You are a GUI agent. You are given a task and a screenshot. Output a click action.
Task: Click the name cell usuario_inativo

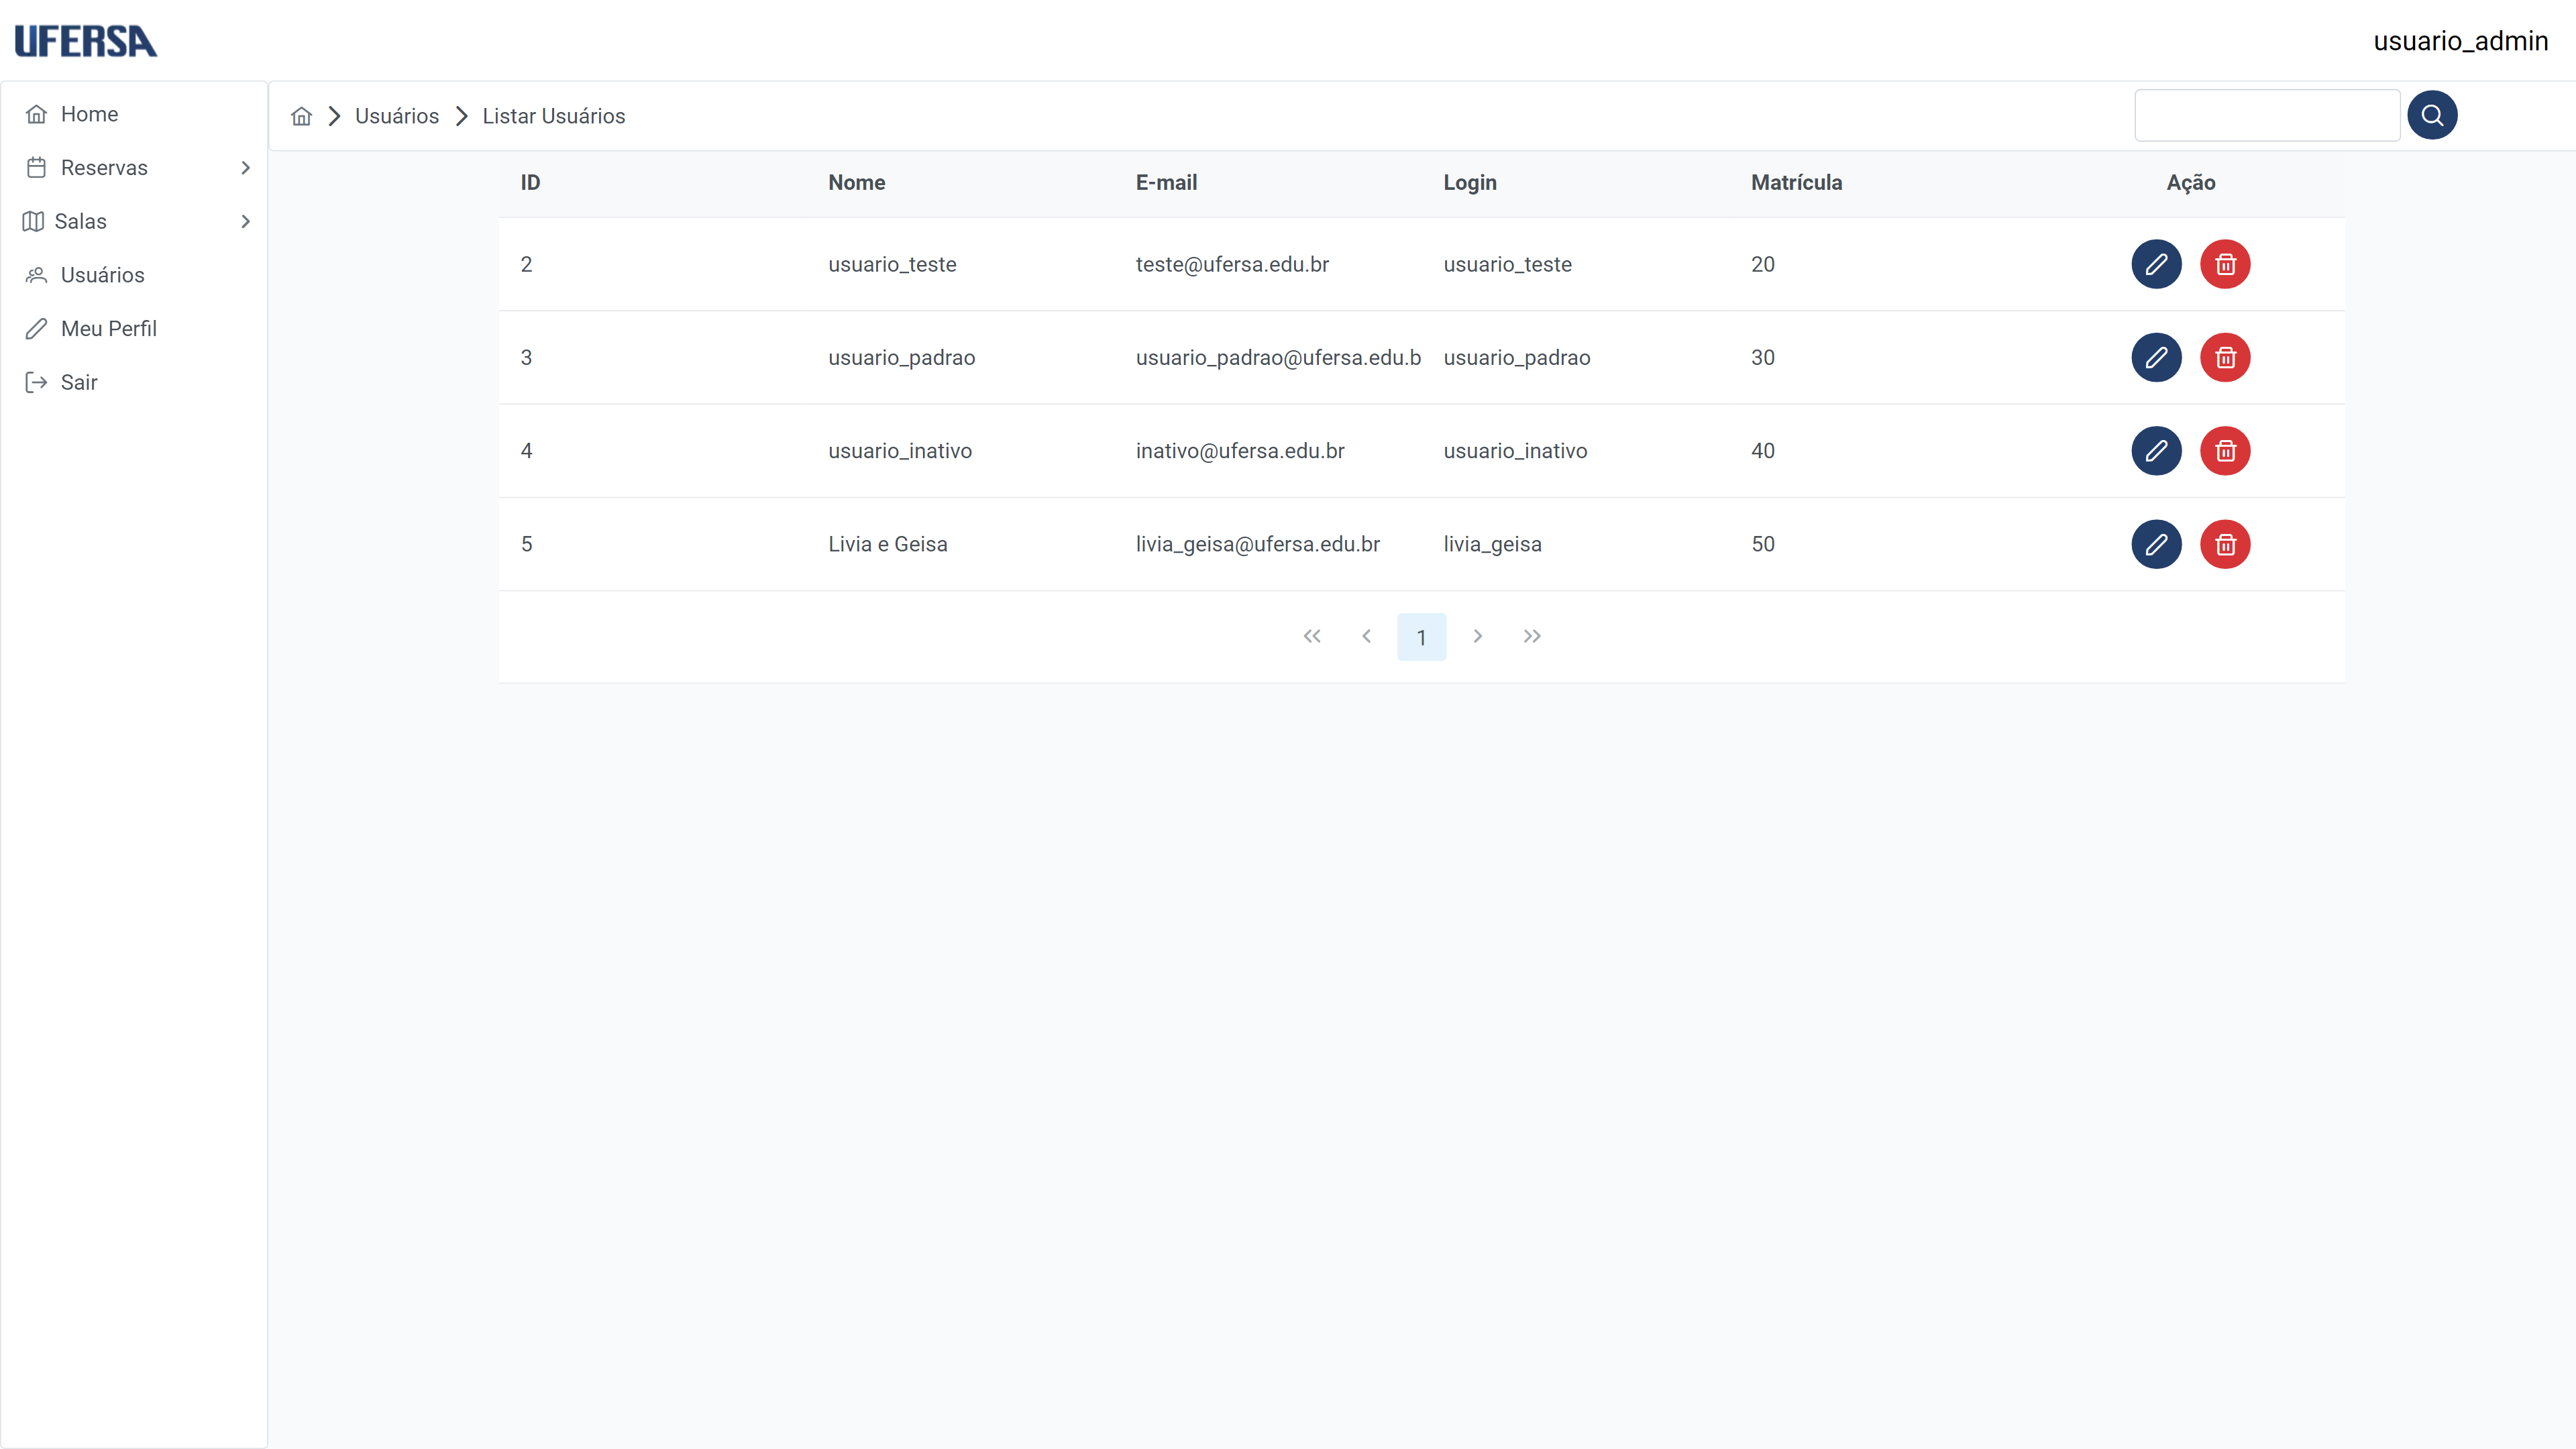pos(899,451)
